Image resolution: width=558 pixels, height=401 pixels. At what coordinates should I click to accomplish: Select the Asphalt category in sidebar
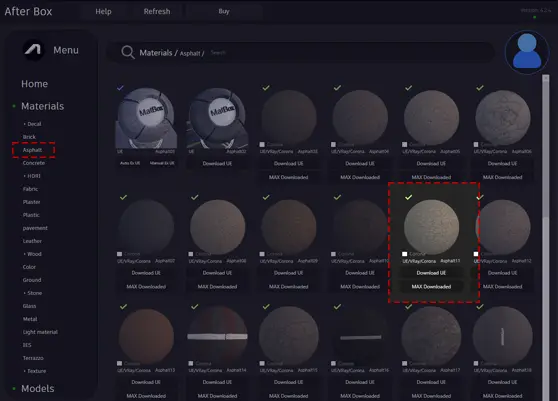coord(32,150)
